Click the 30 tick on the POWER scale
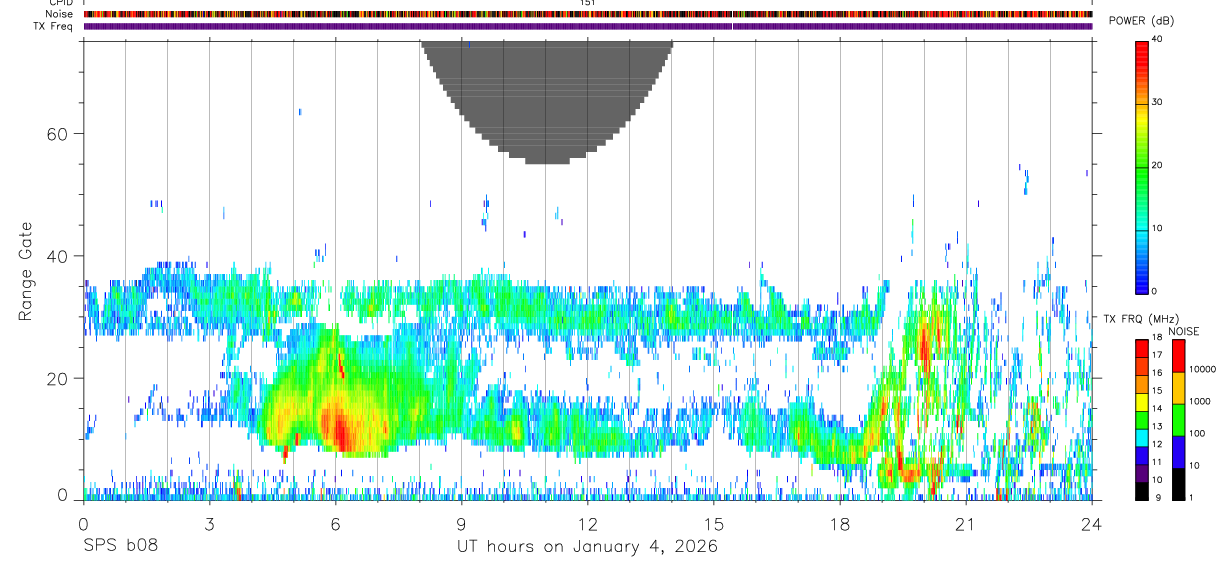 coord(1157,102)
